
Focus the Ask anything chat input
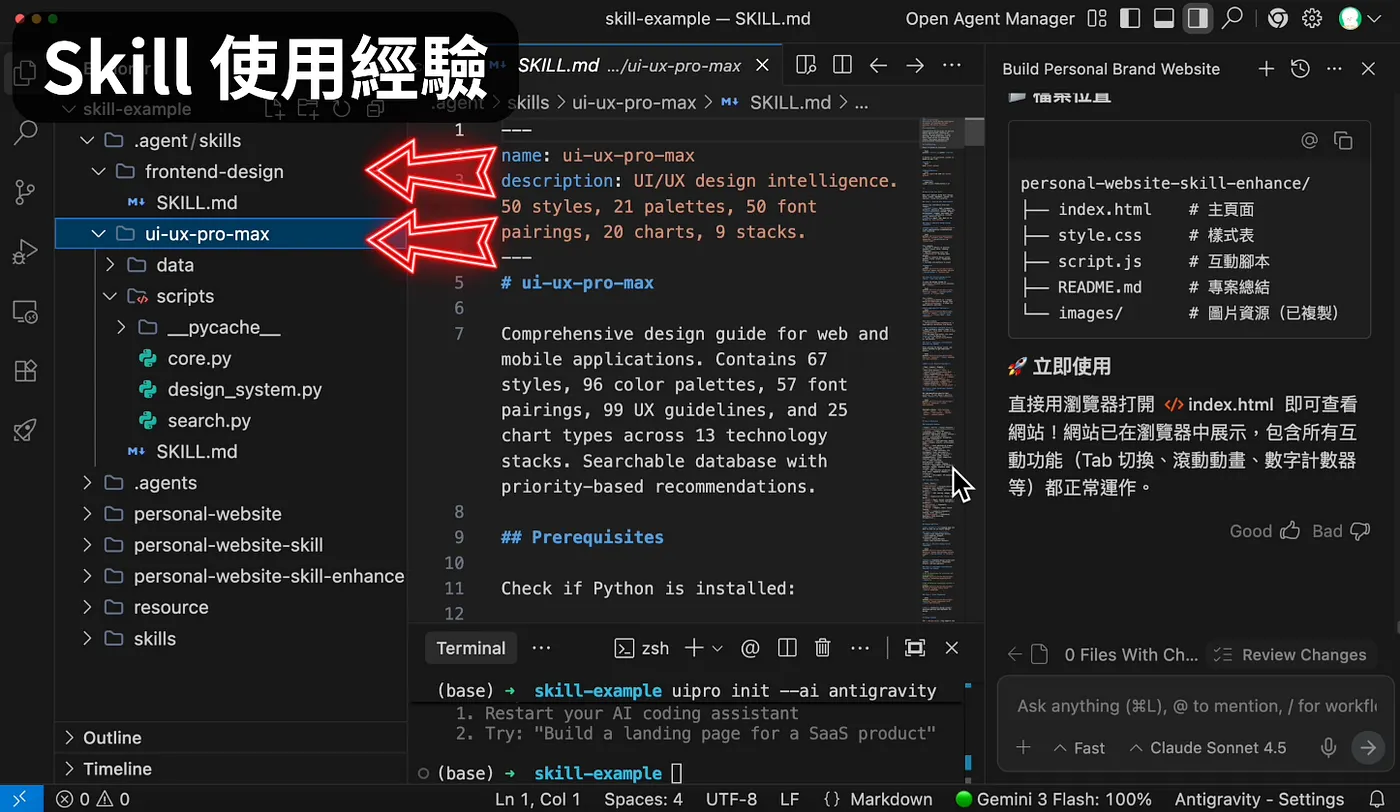(1194, 706)
